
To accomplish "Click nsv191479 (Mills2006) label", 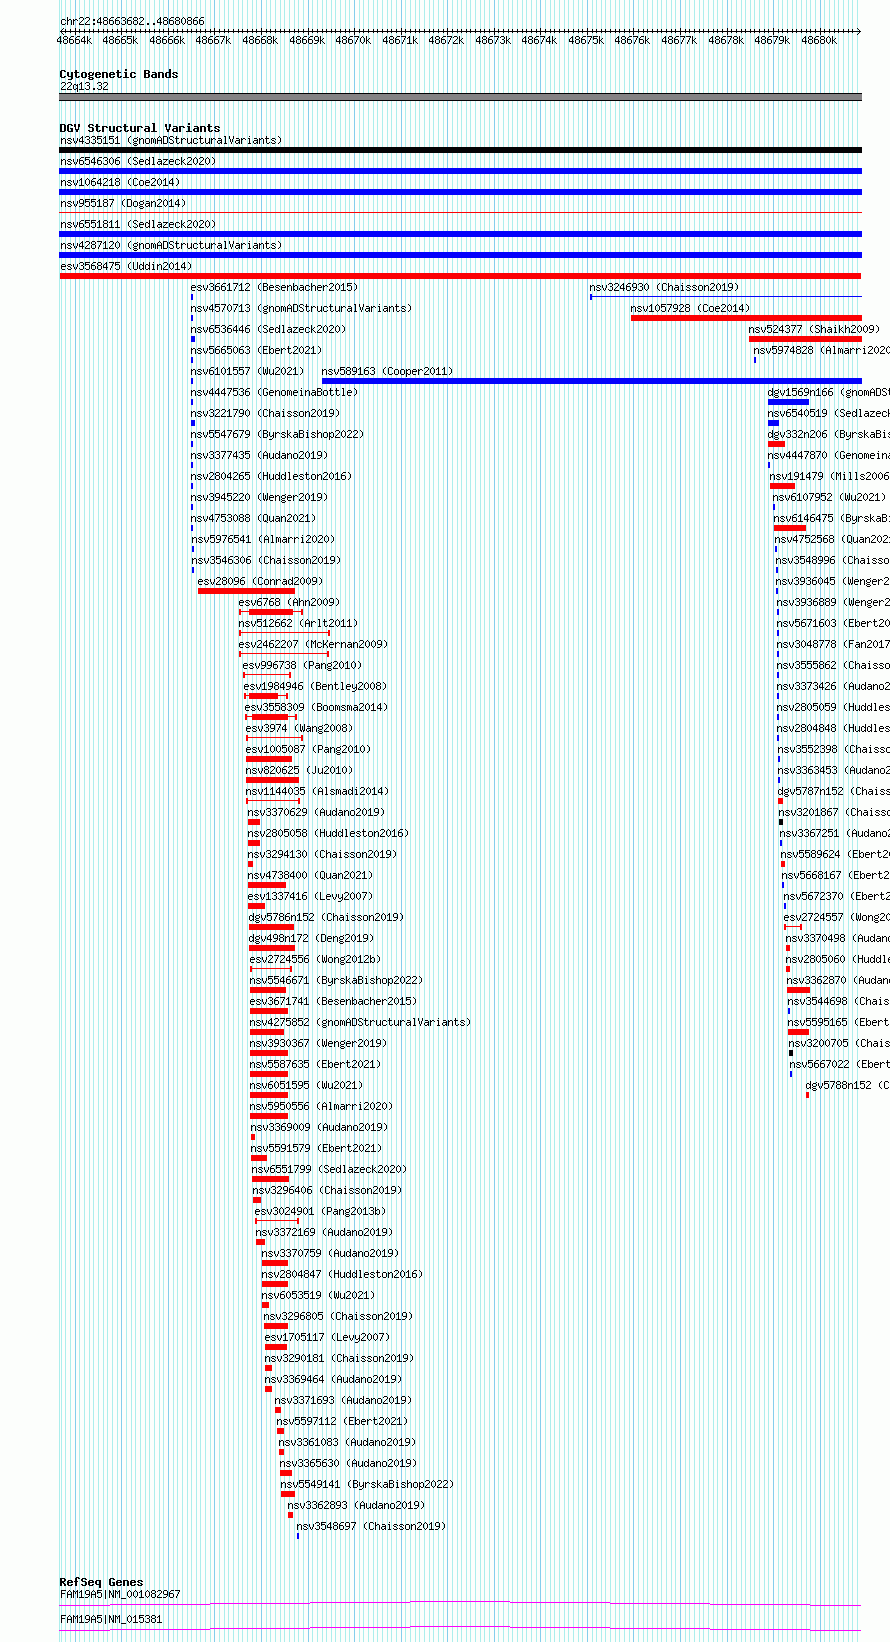I will (x=829, y=476).
